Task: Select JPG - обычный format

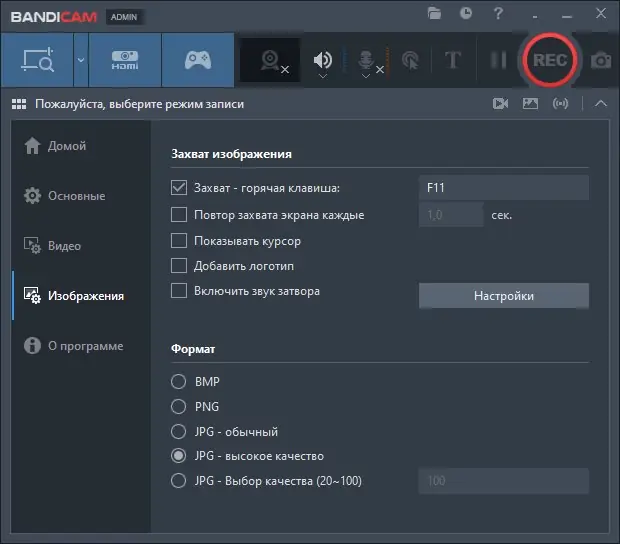Action: coord(178,431)
